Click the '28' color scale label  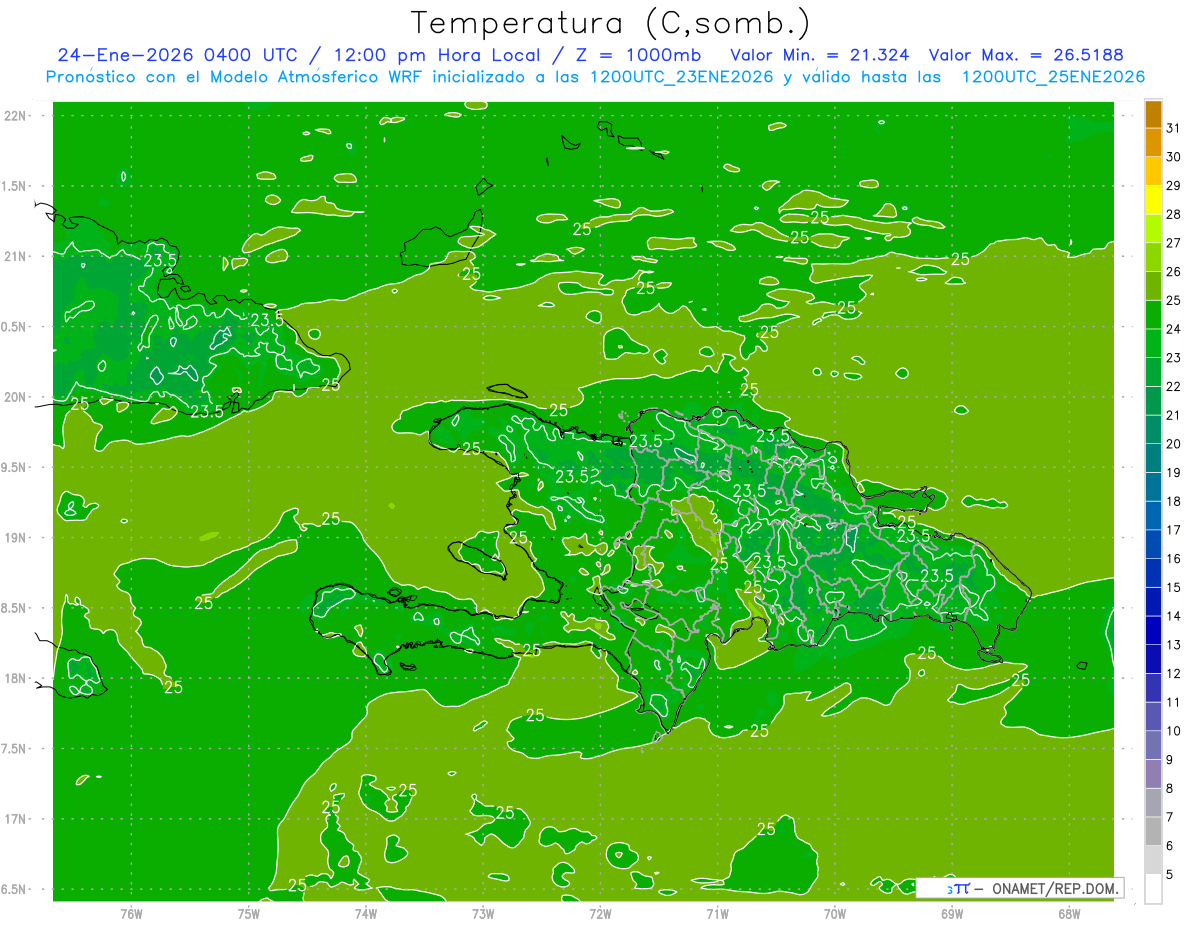point(1174,214)
